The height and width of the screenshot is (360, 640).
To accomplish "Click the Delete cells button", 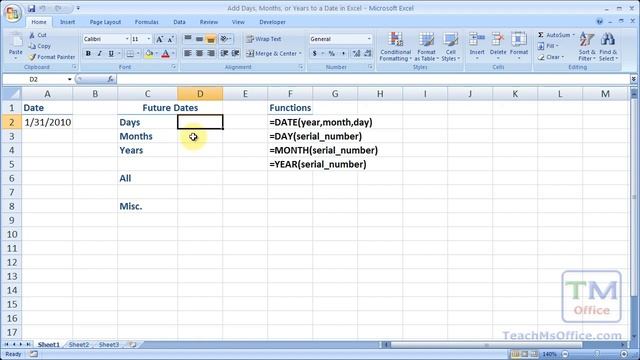I will [x=498, y=46].
